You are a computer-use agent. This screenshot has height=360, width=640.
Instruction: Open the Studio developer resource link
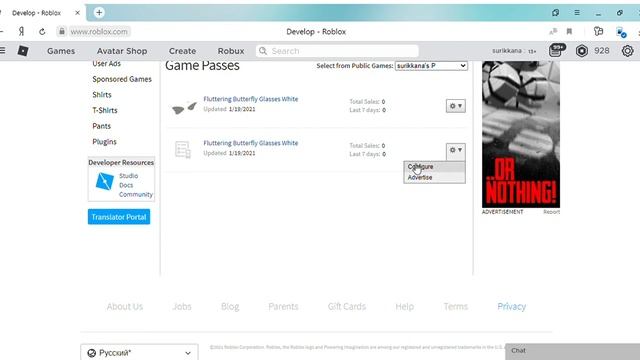(129, 176)
